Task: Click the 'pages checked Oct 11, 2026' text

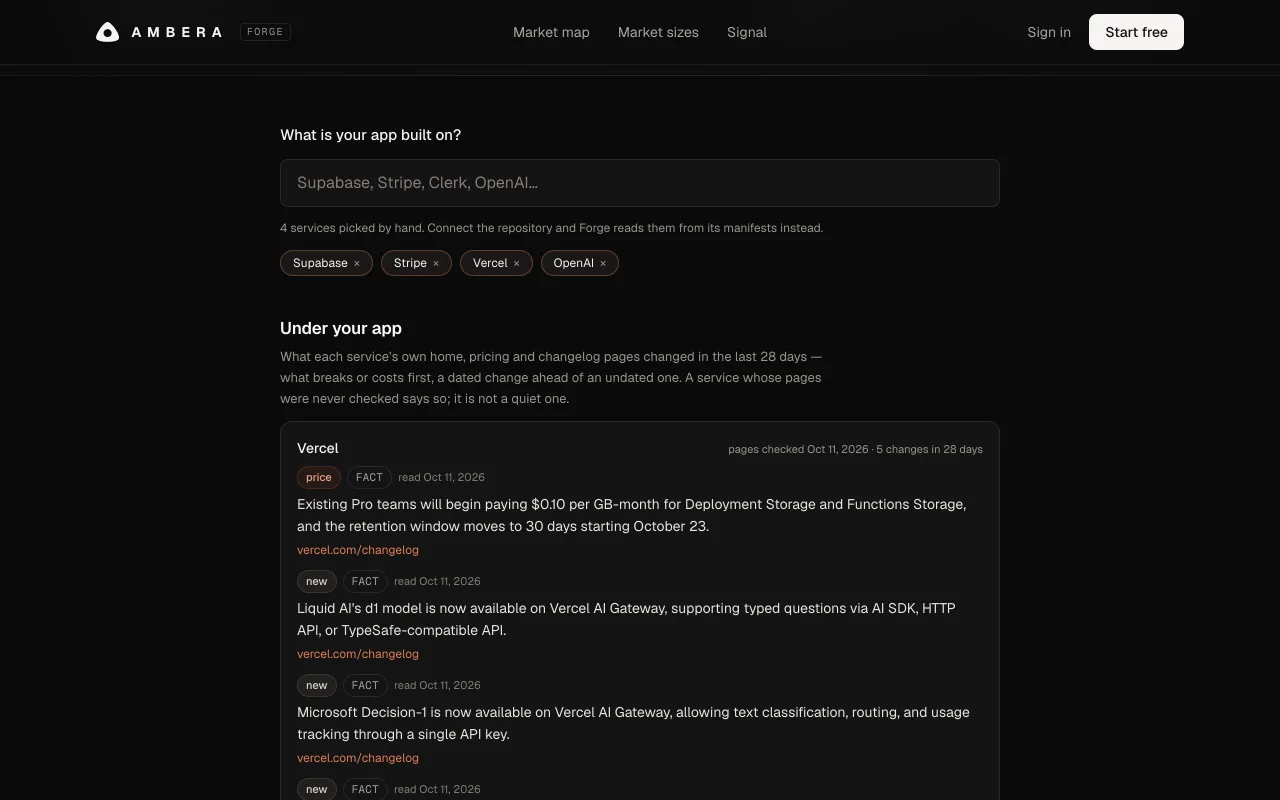Action: click(798, 449)
